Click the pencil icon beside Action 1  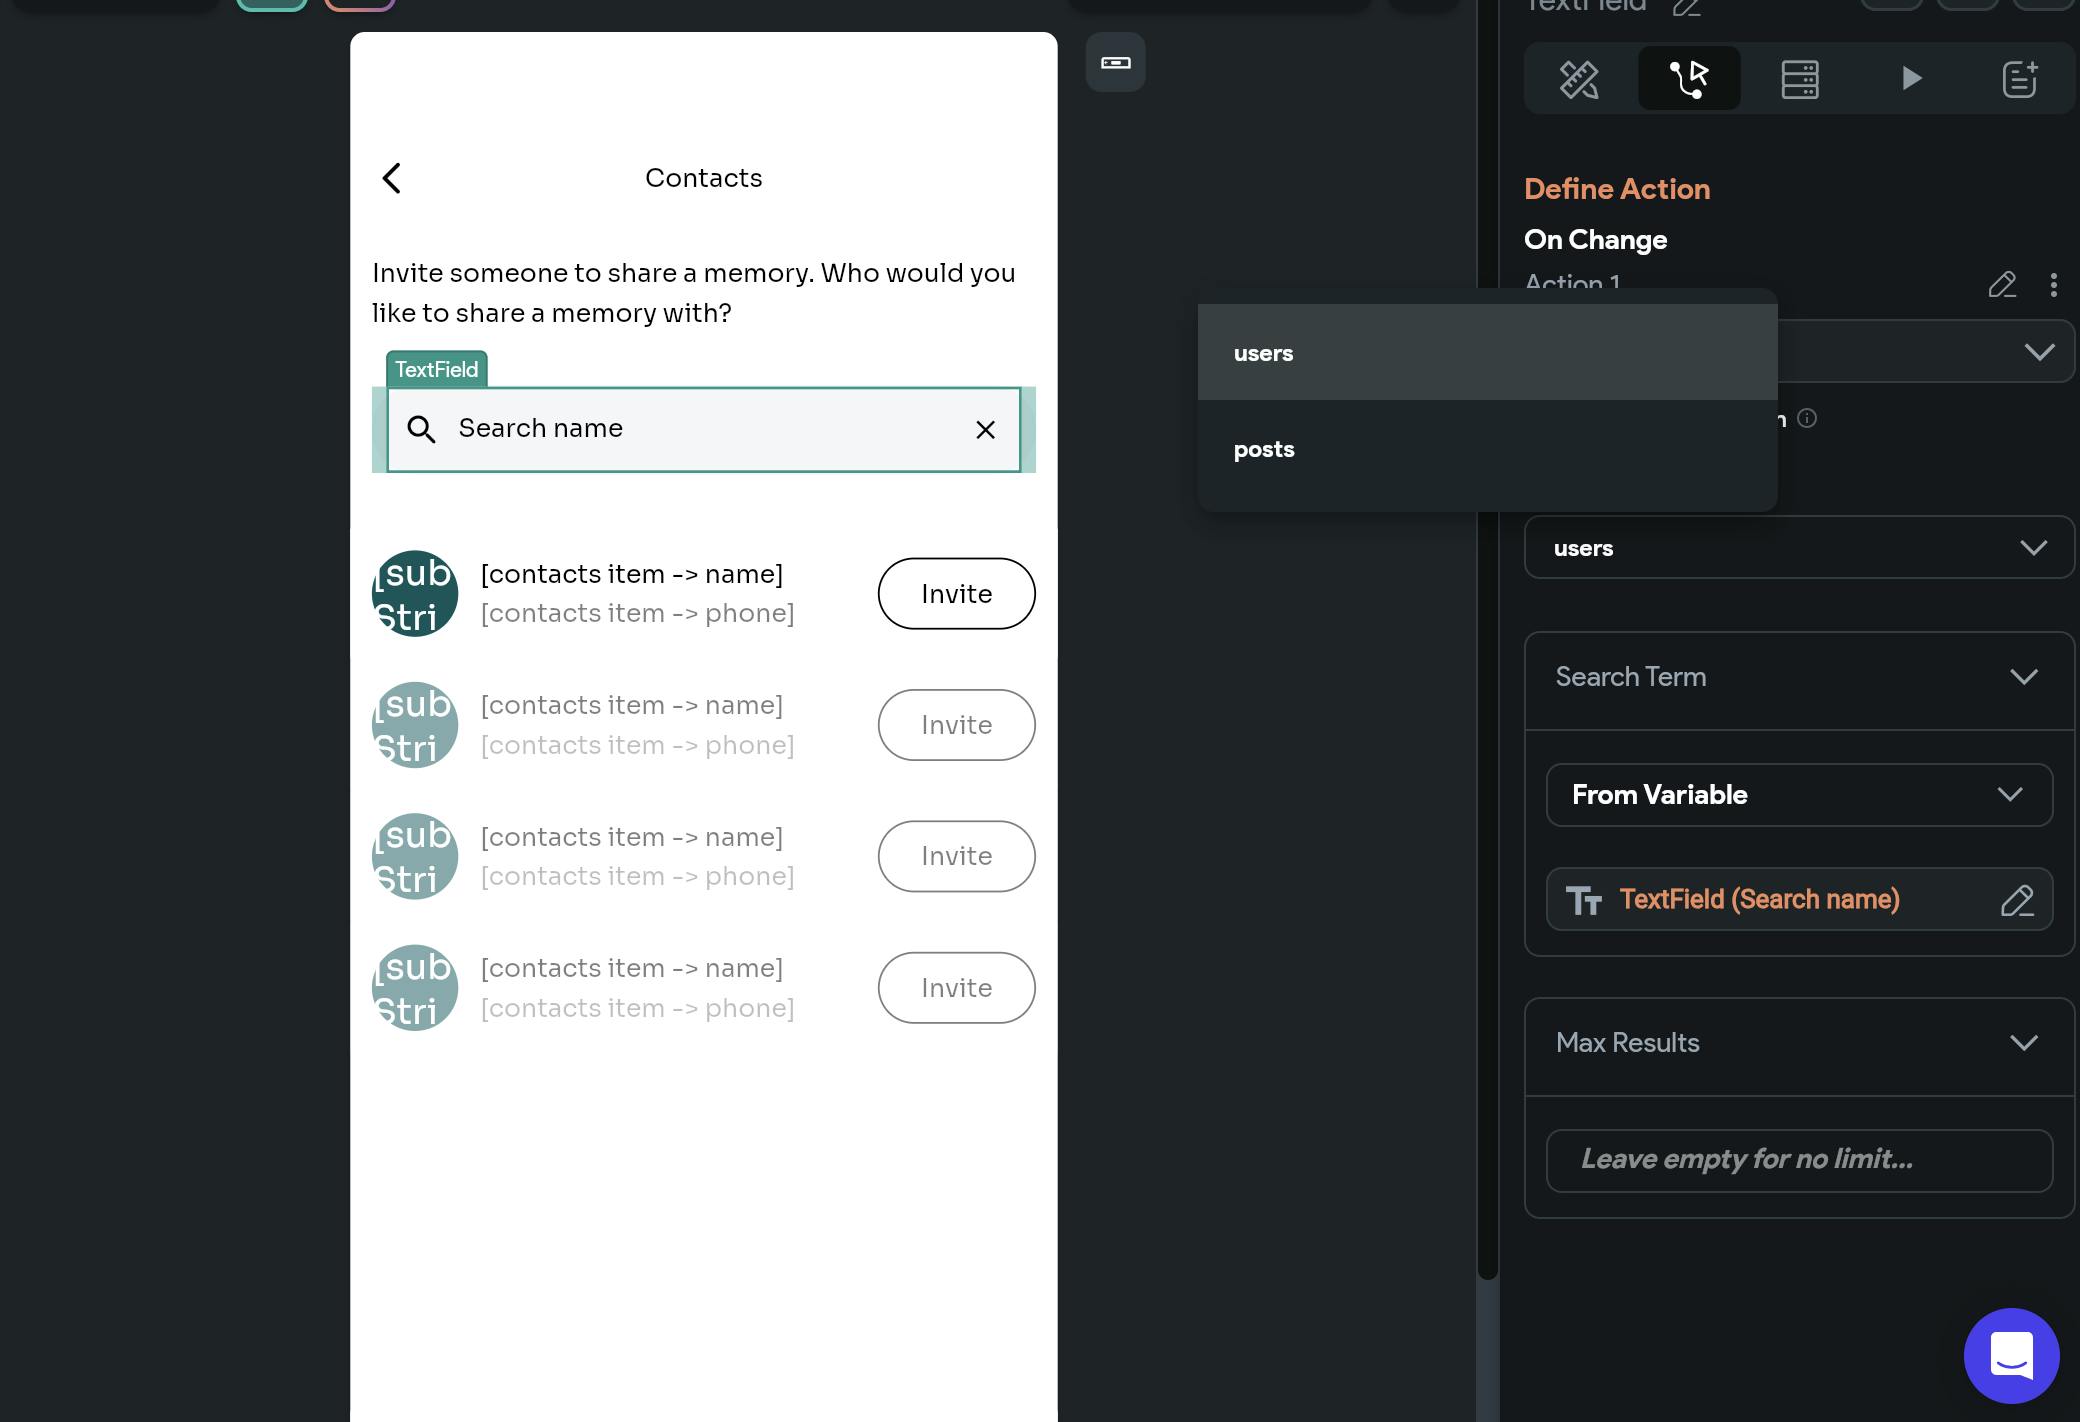tap(2002, 285)
